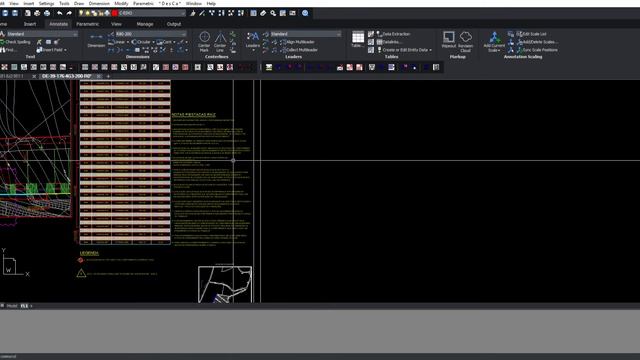Expand the Linear dimension dropdown arrow
Viewport: 640px width, 360px height.
pos(128,42)
